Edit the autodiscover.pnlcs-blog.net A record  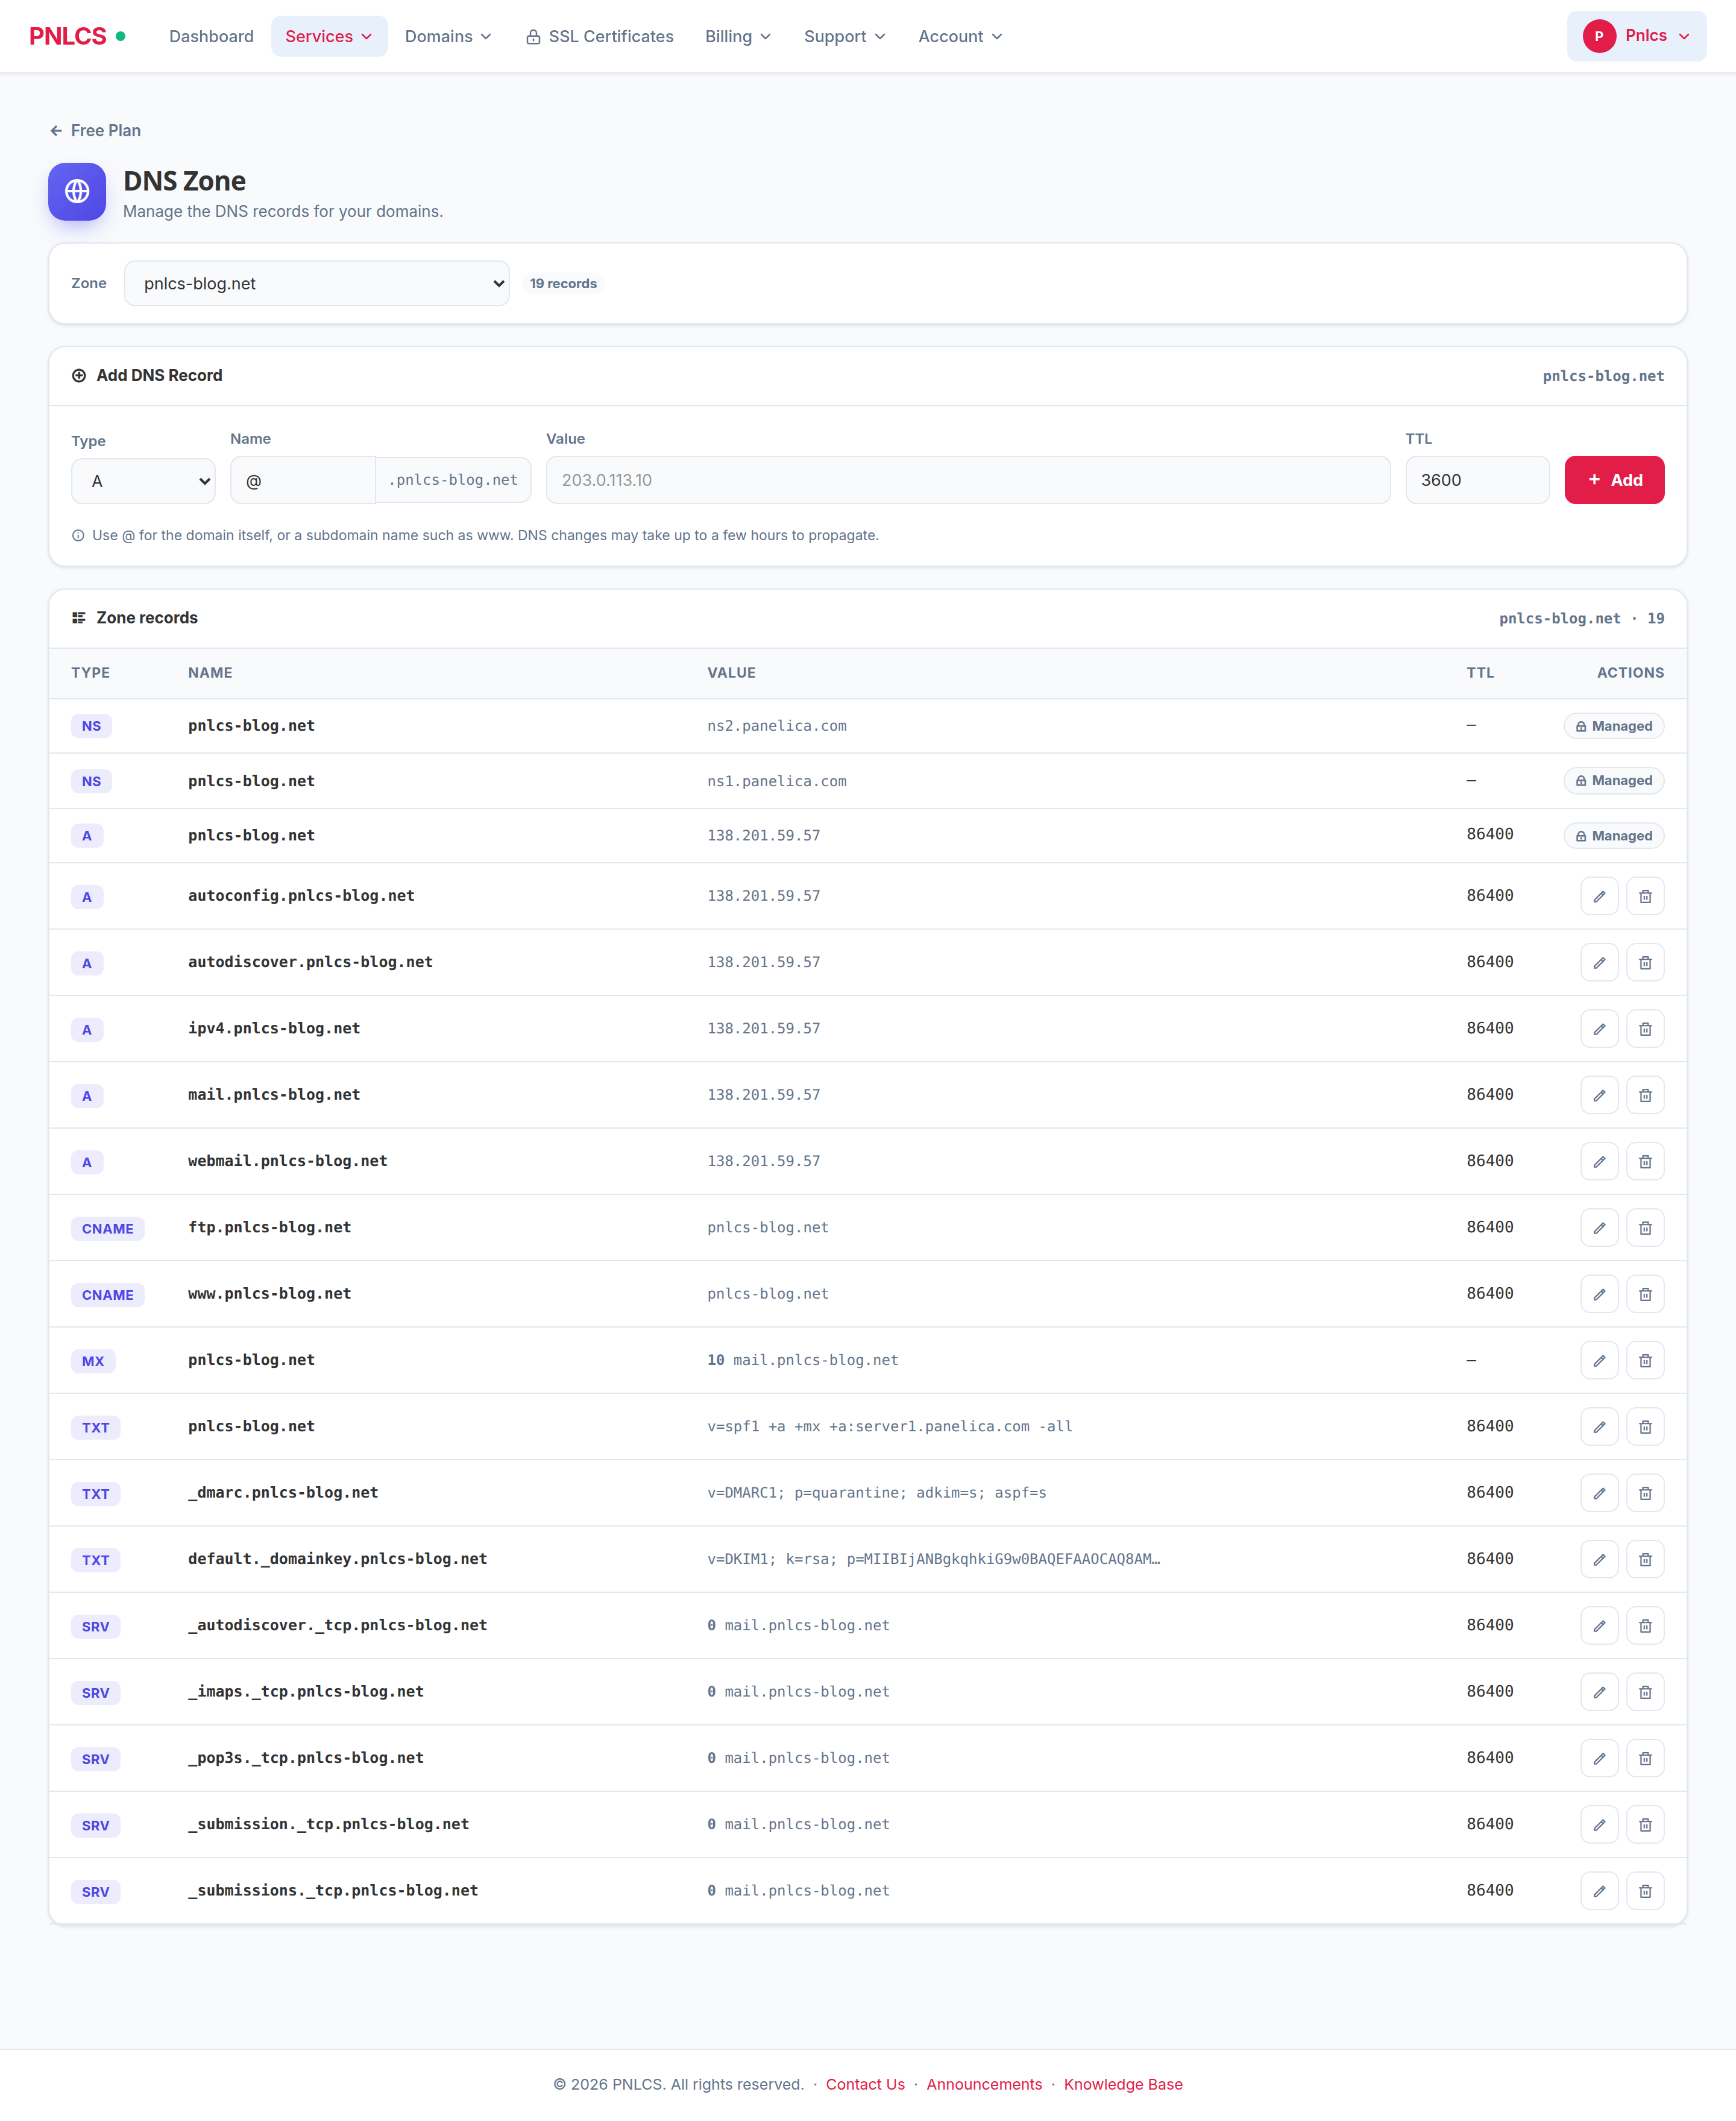1599,962
